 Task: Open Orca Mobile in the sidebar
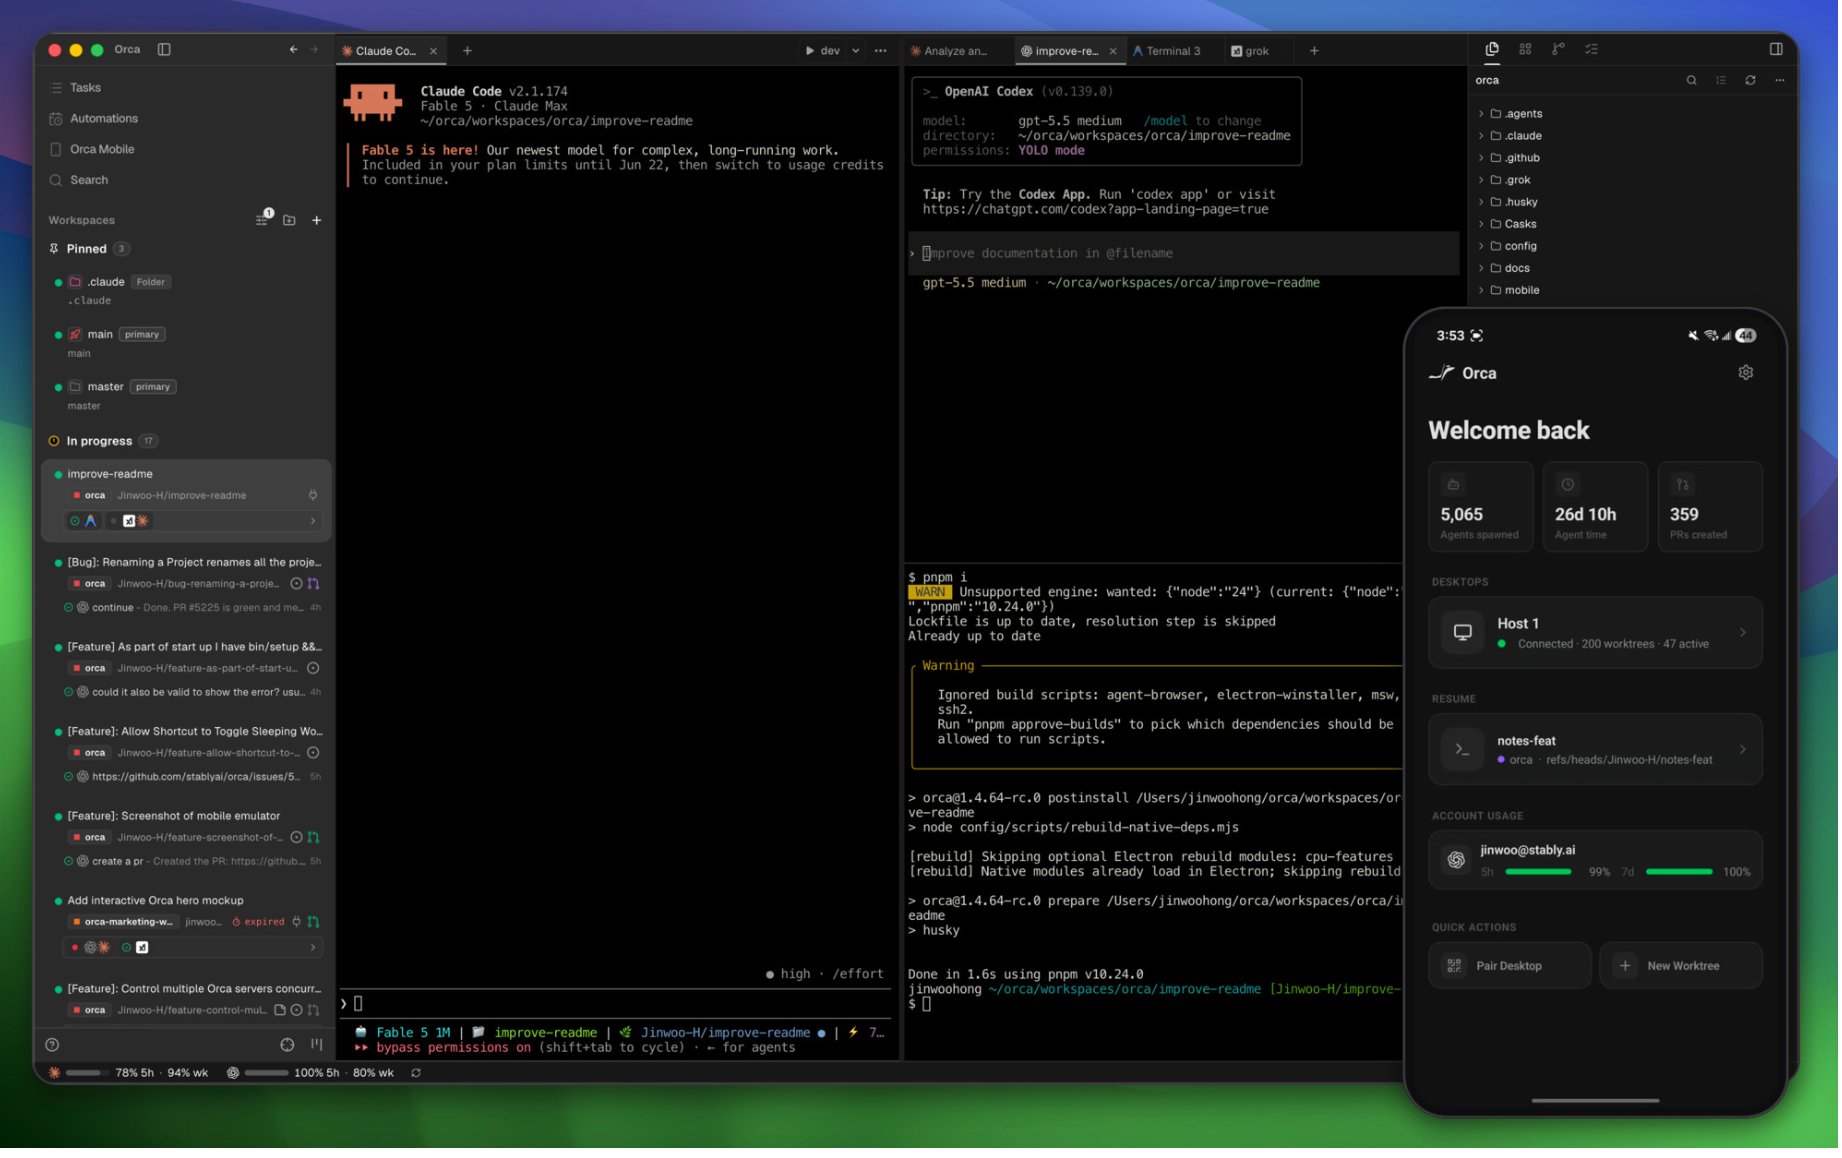click(x=101, y=150)
